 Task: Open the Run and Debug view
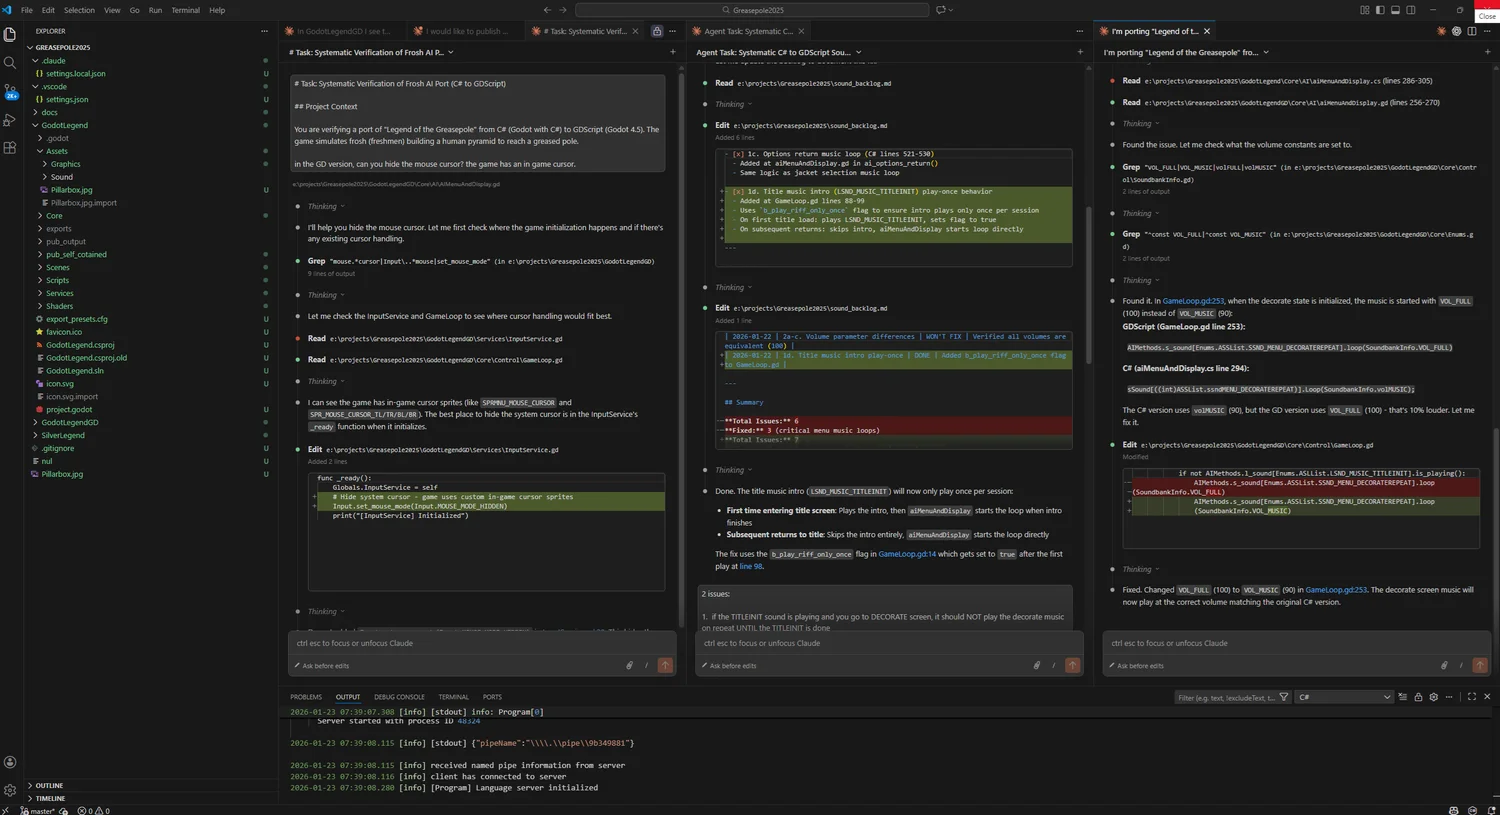(10, 120)
